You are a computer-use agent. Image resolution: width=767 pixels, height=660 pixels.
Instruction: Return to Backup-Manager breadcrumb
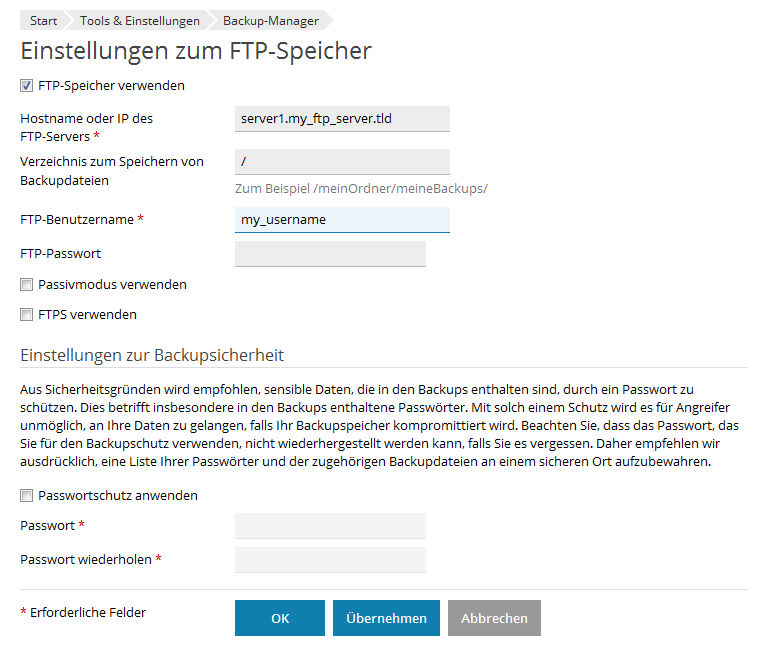coord(271,21)
